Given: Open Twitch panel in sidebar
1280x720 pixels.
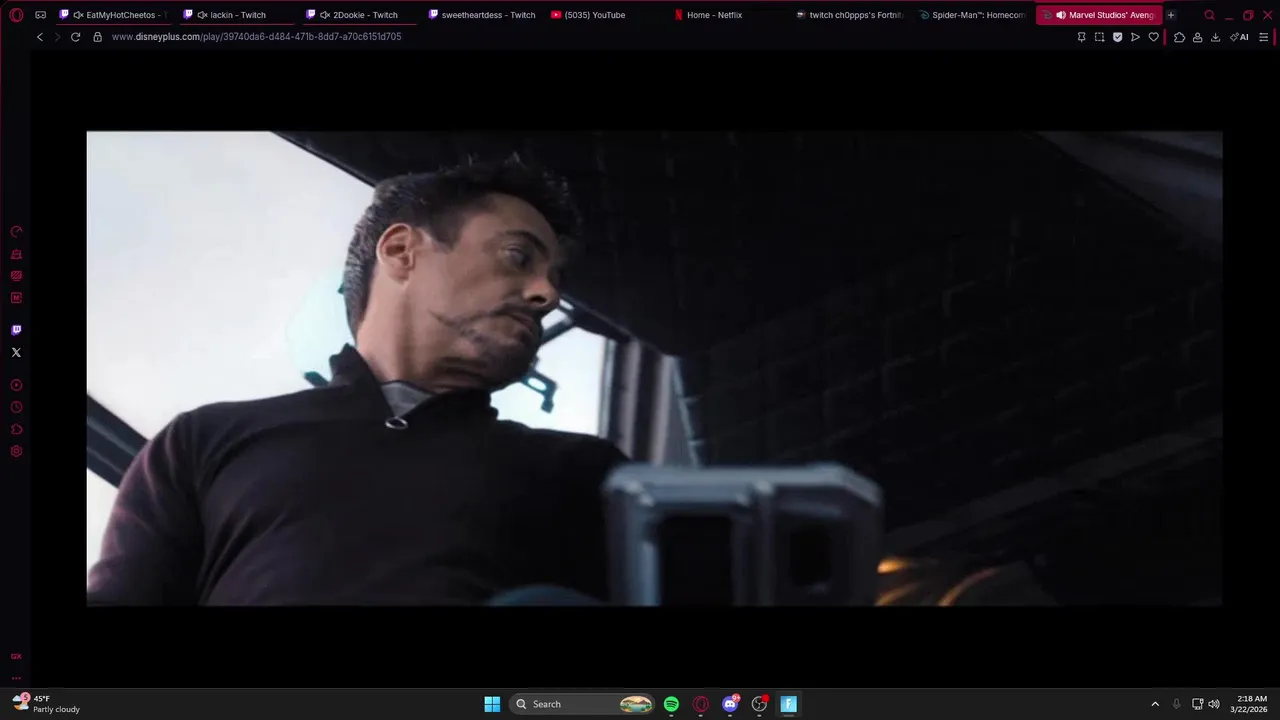Looking at the screenshot, I should 16,330.
